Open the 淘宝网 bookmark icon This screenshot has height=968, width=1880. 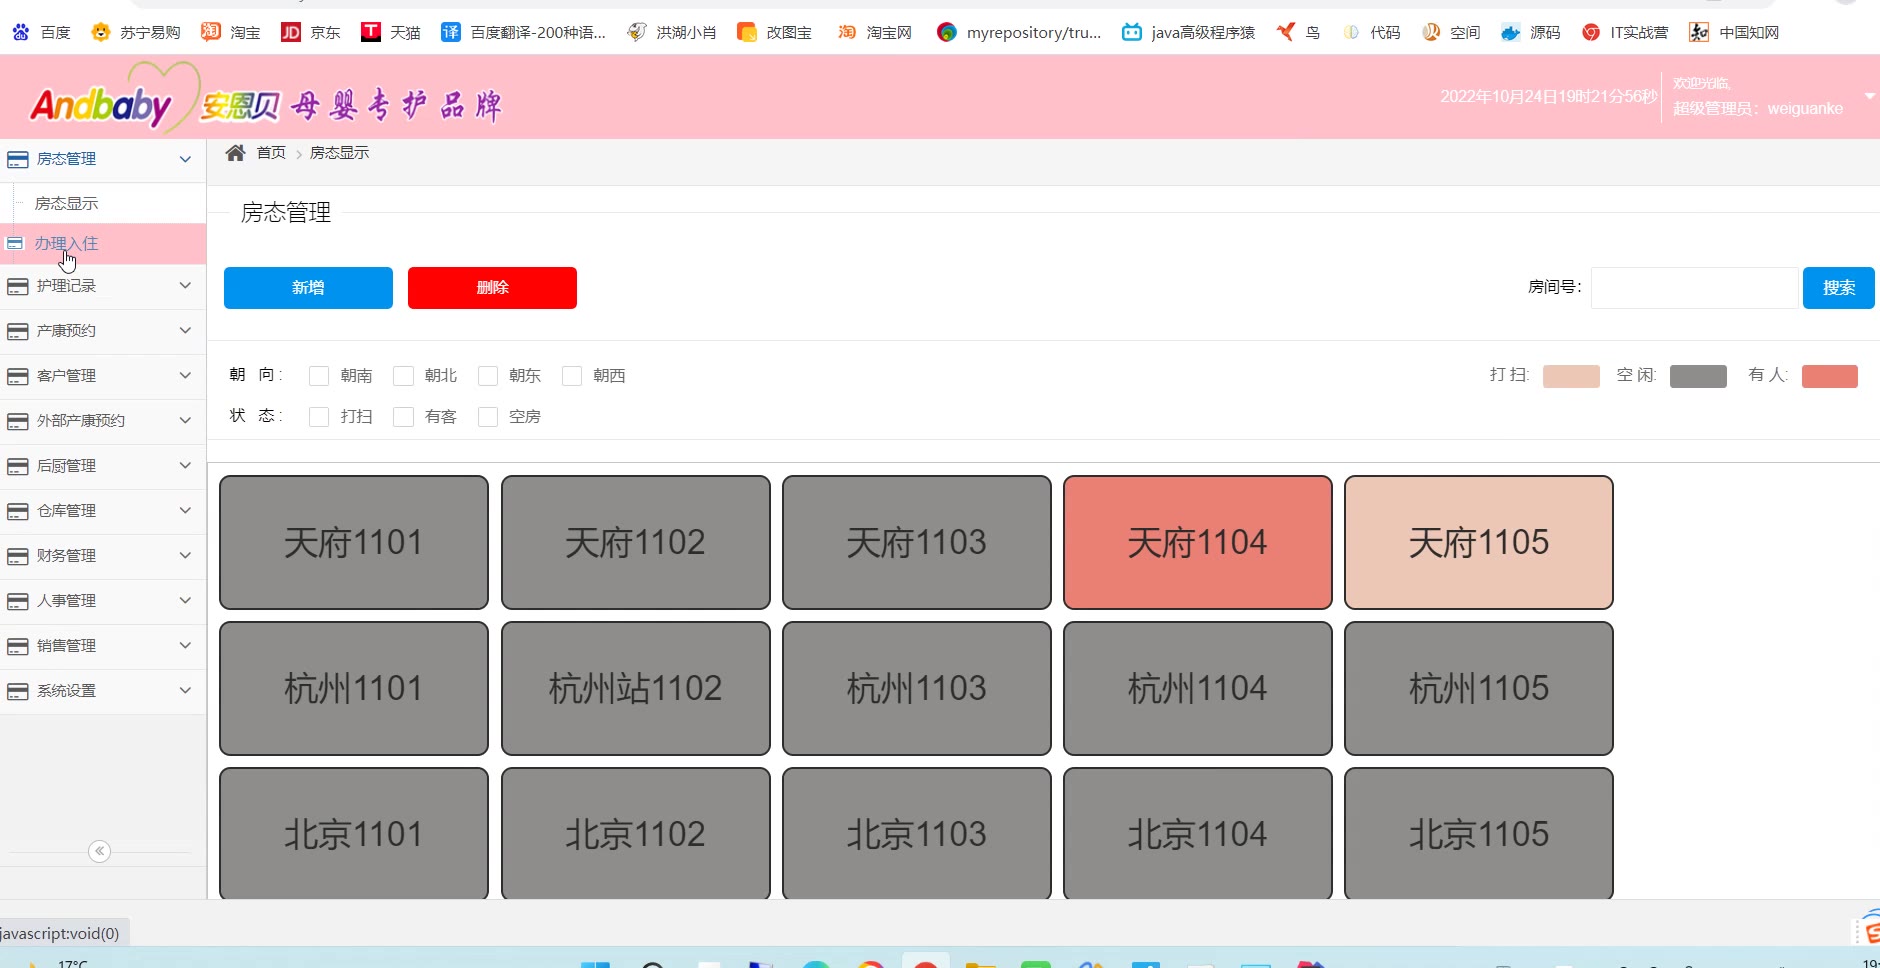[847, 32]
